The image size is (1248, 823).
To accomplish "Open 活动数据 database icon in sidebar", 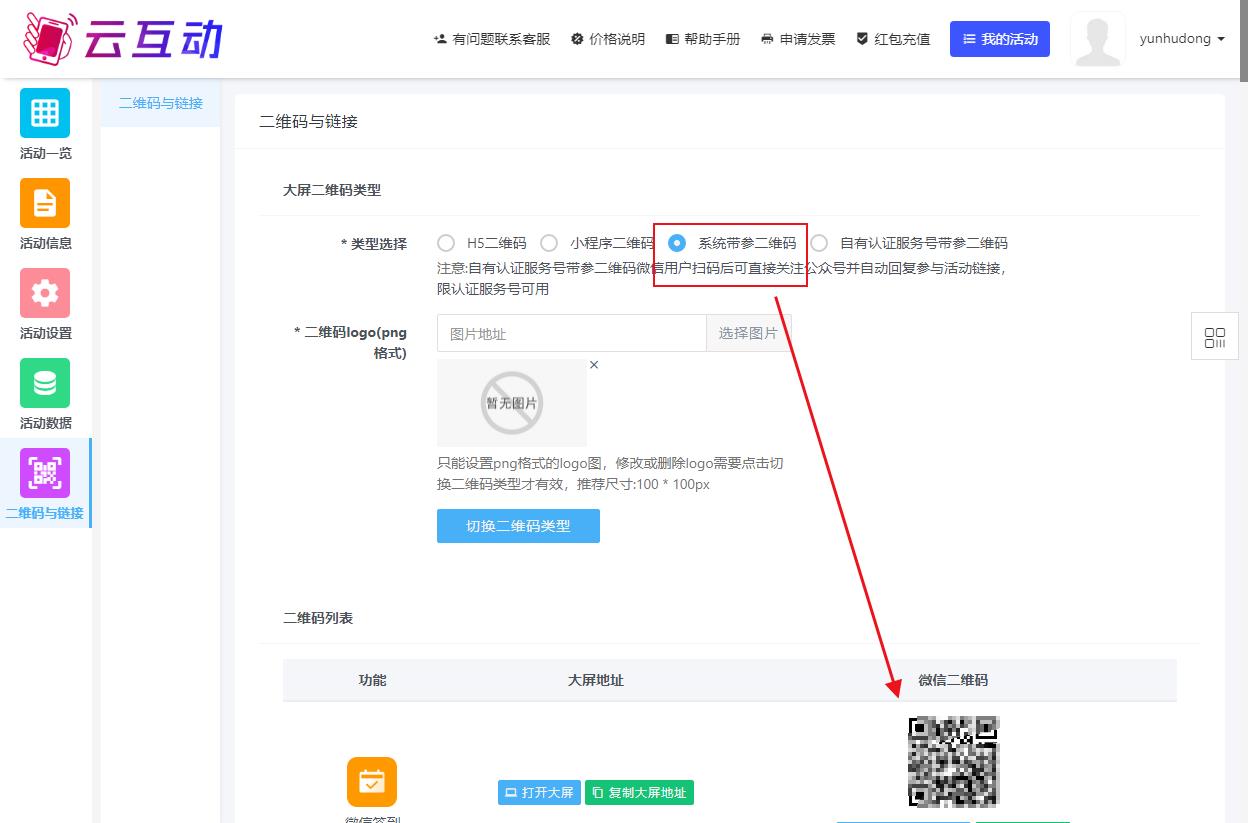I will click(45, 383).
